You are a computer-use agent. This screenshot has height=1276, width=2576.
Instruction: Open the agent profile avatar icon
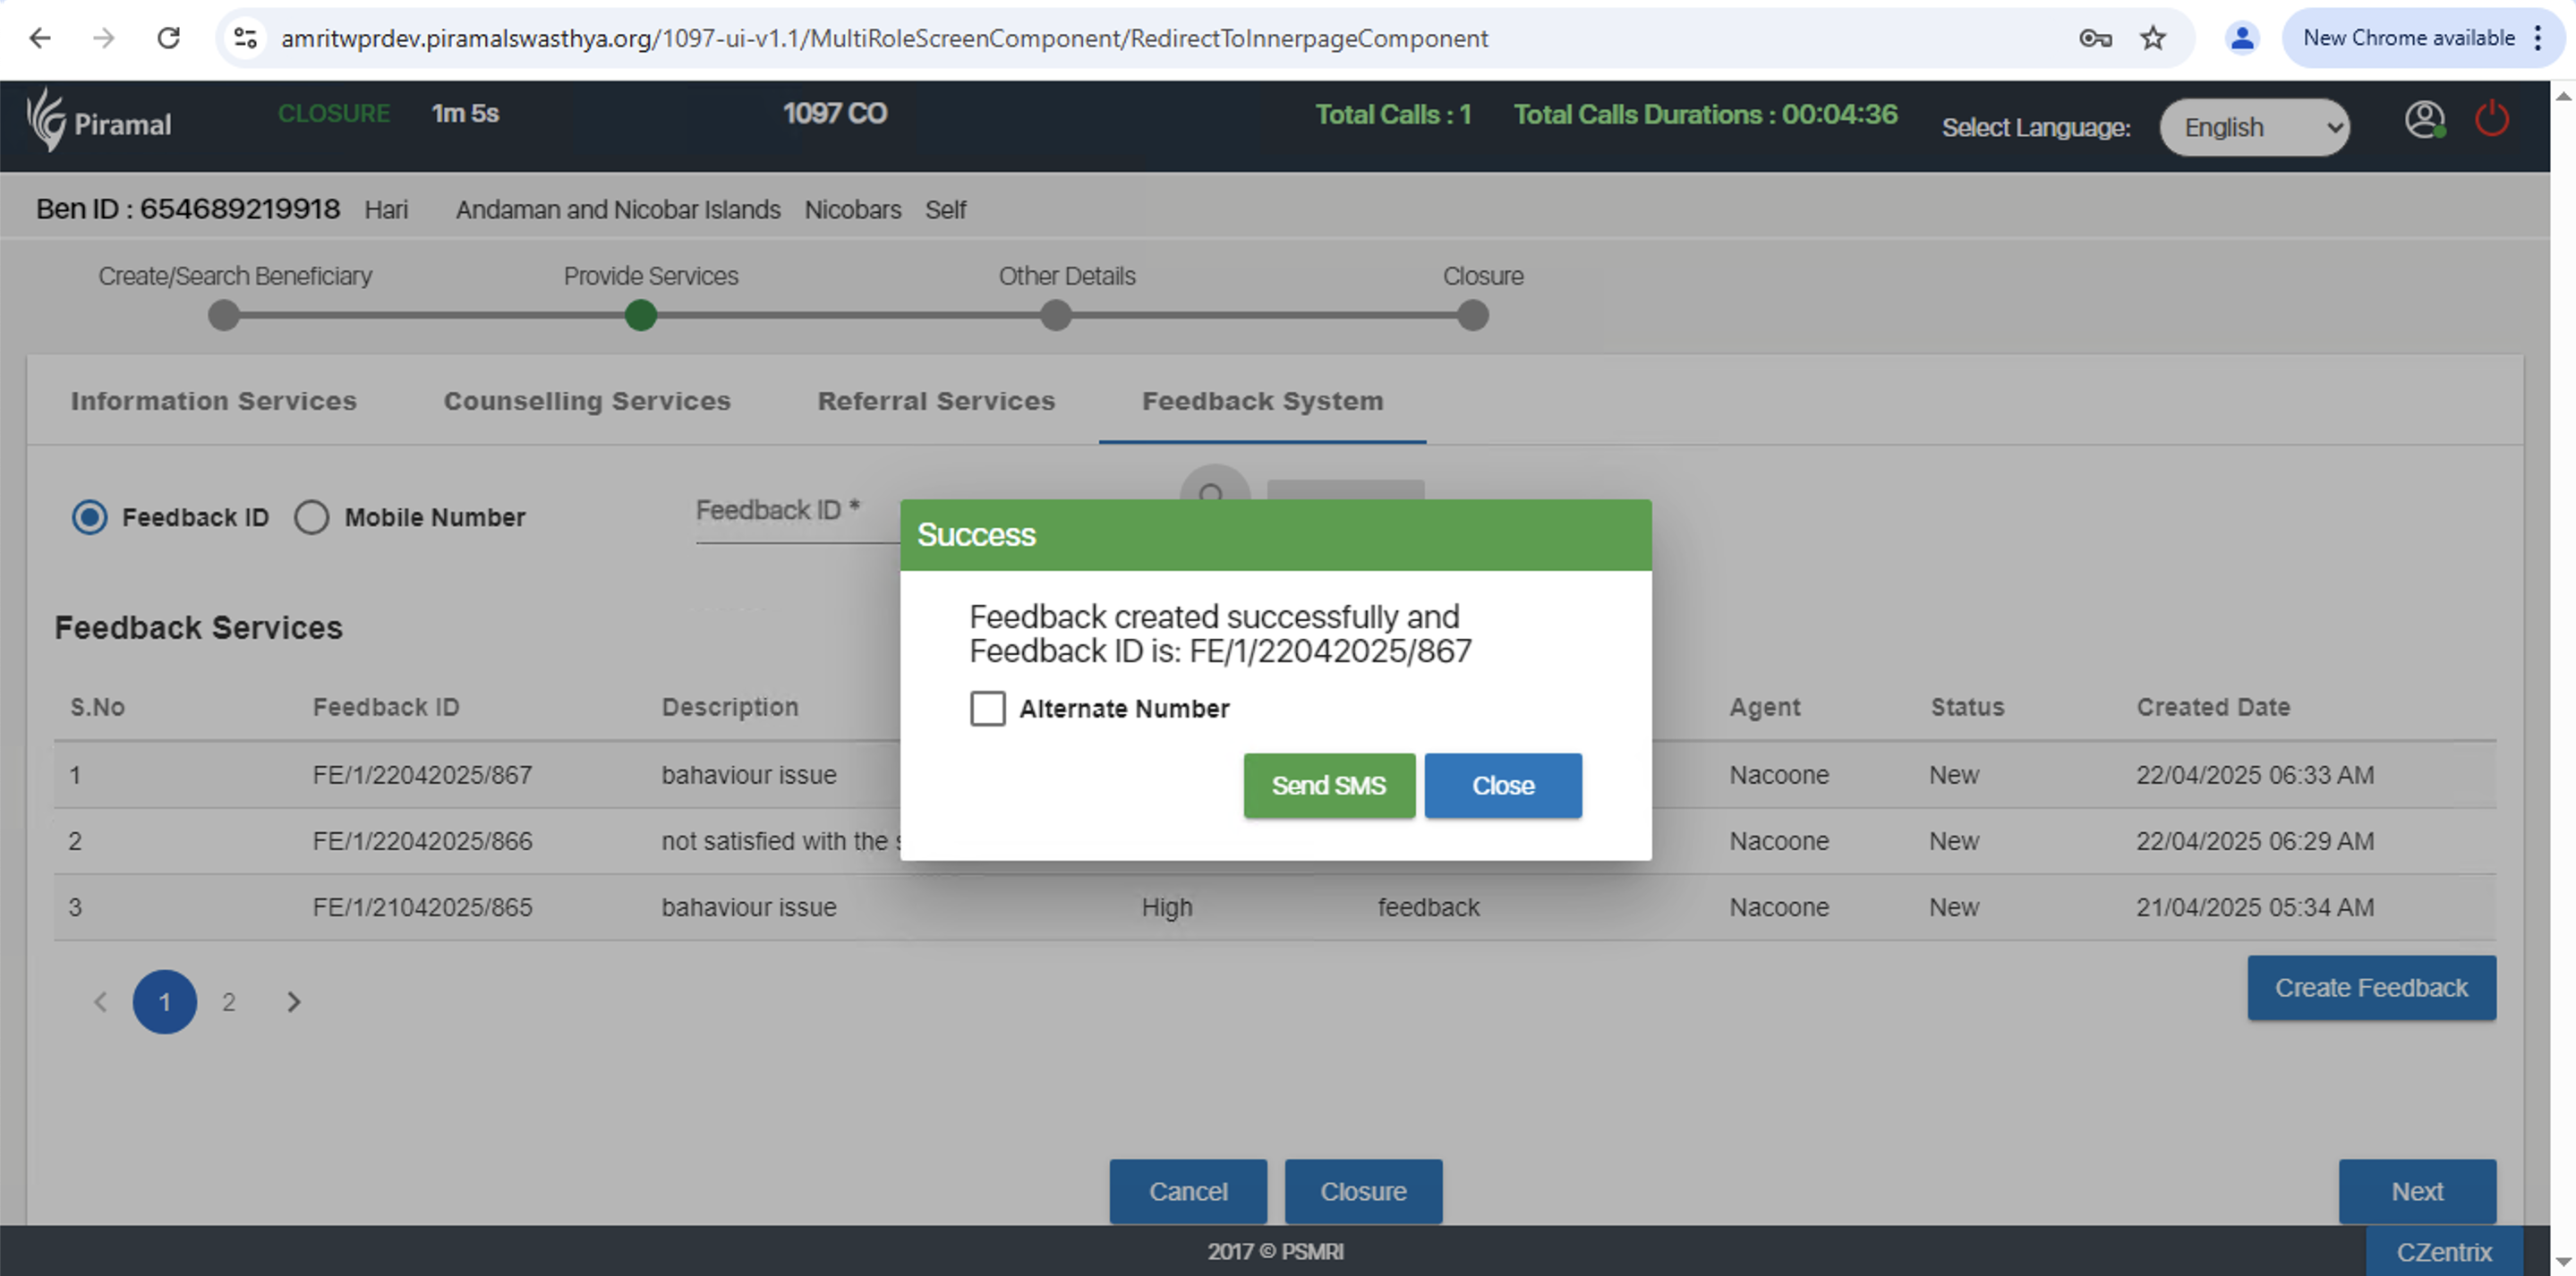[x=2423, y=120]
